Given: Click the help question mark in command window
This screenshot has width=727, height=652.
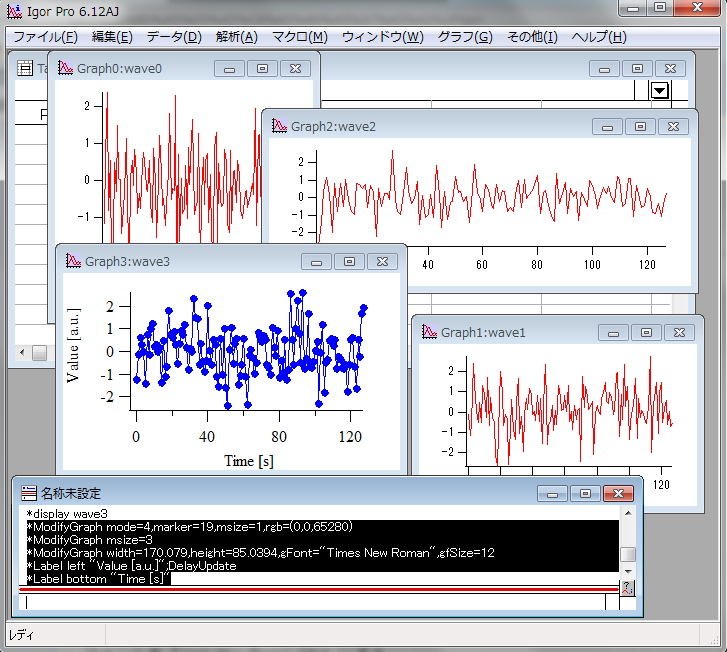Looking at the screenshot, I should click(x=627, y=587).
